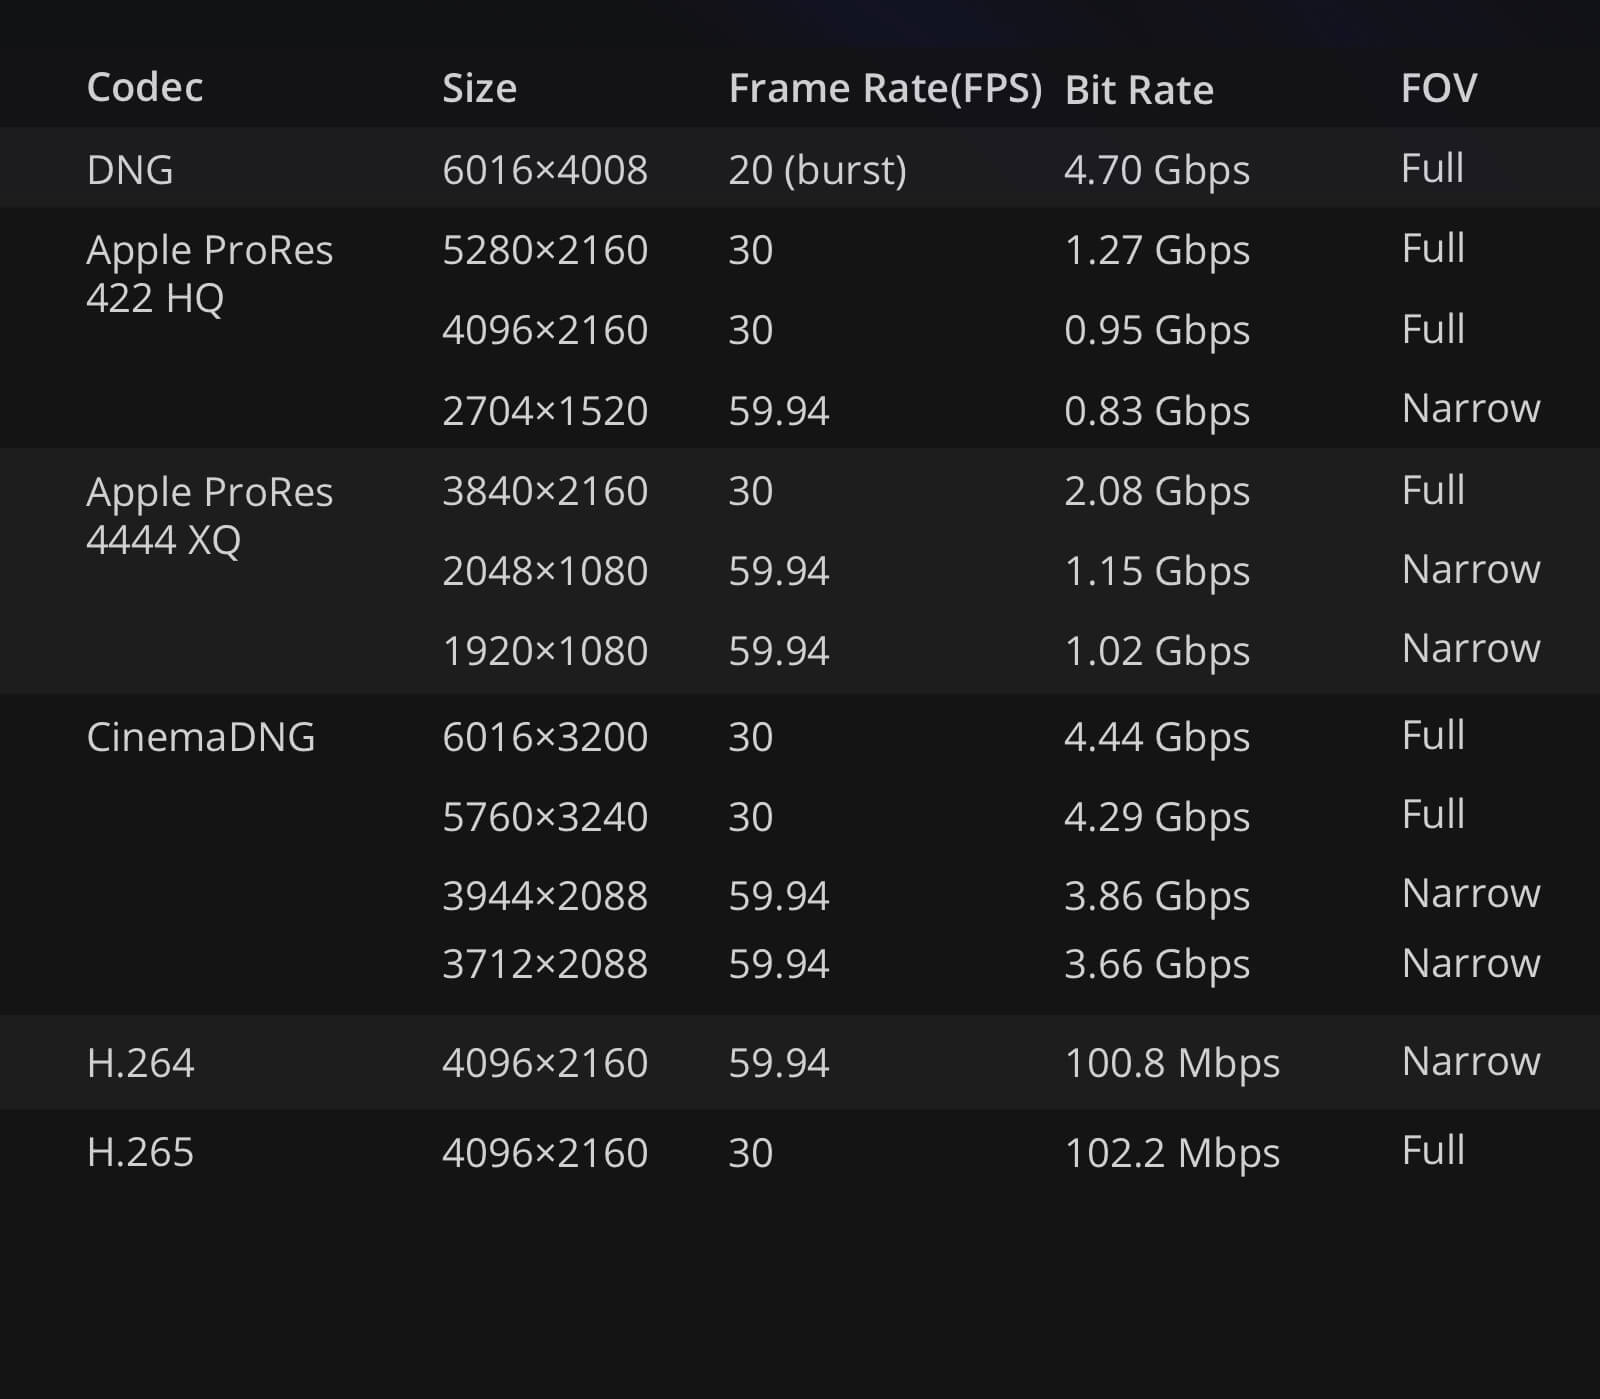The image size is (1600, 1399).
Task: Select the Apple ProRes 422 HQ label
Action: [210, 274]
